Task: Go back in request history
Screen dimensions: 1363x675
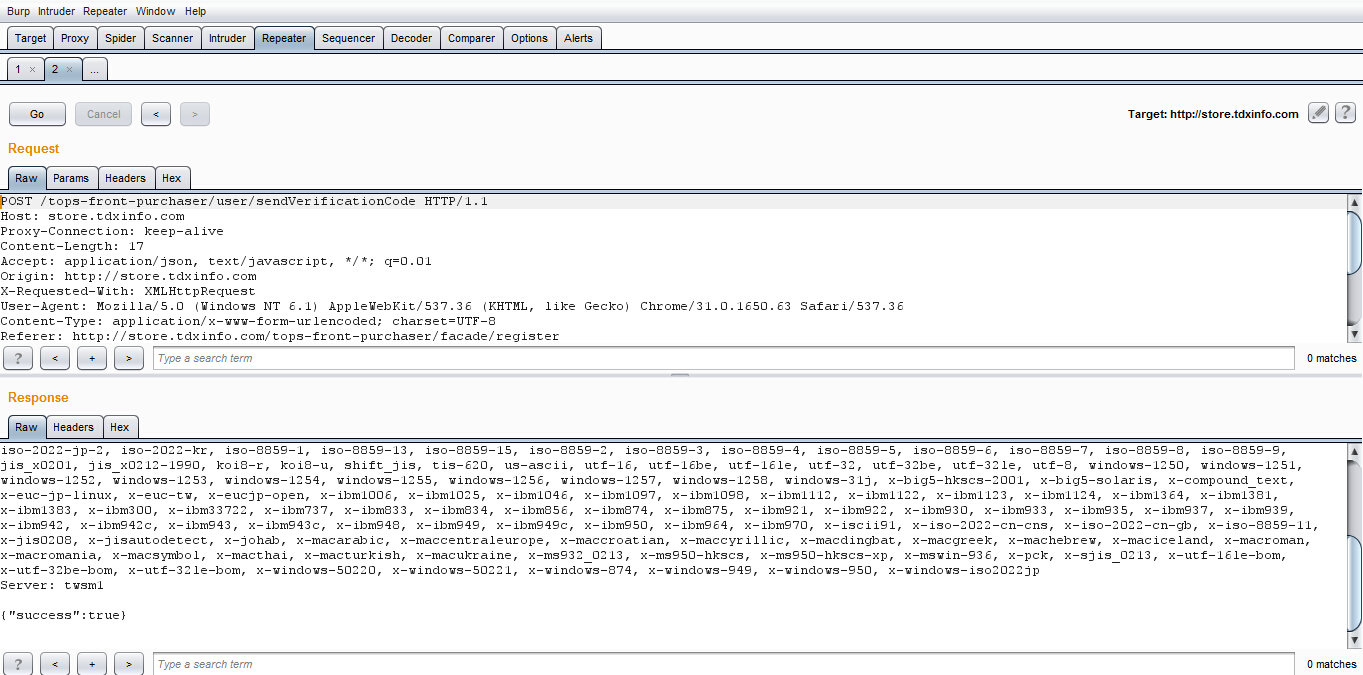Action: pos(155,114)
